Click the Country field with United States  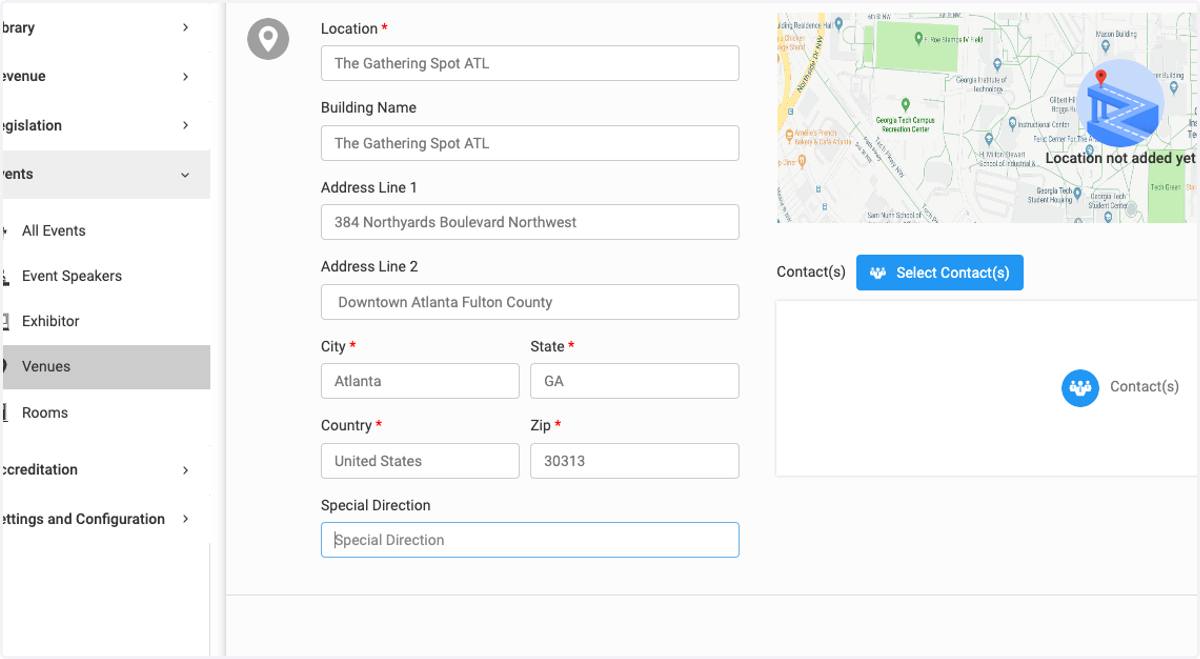pos(420,461)
